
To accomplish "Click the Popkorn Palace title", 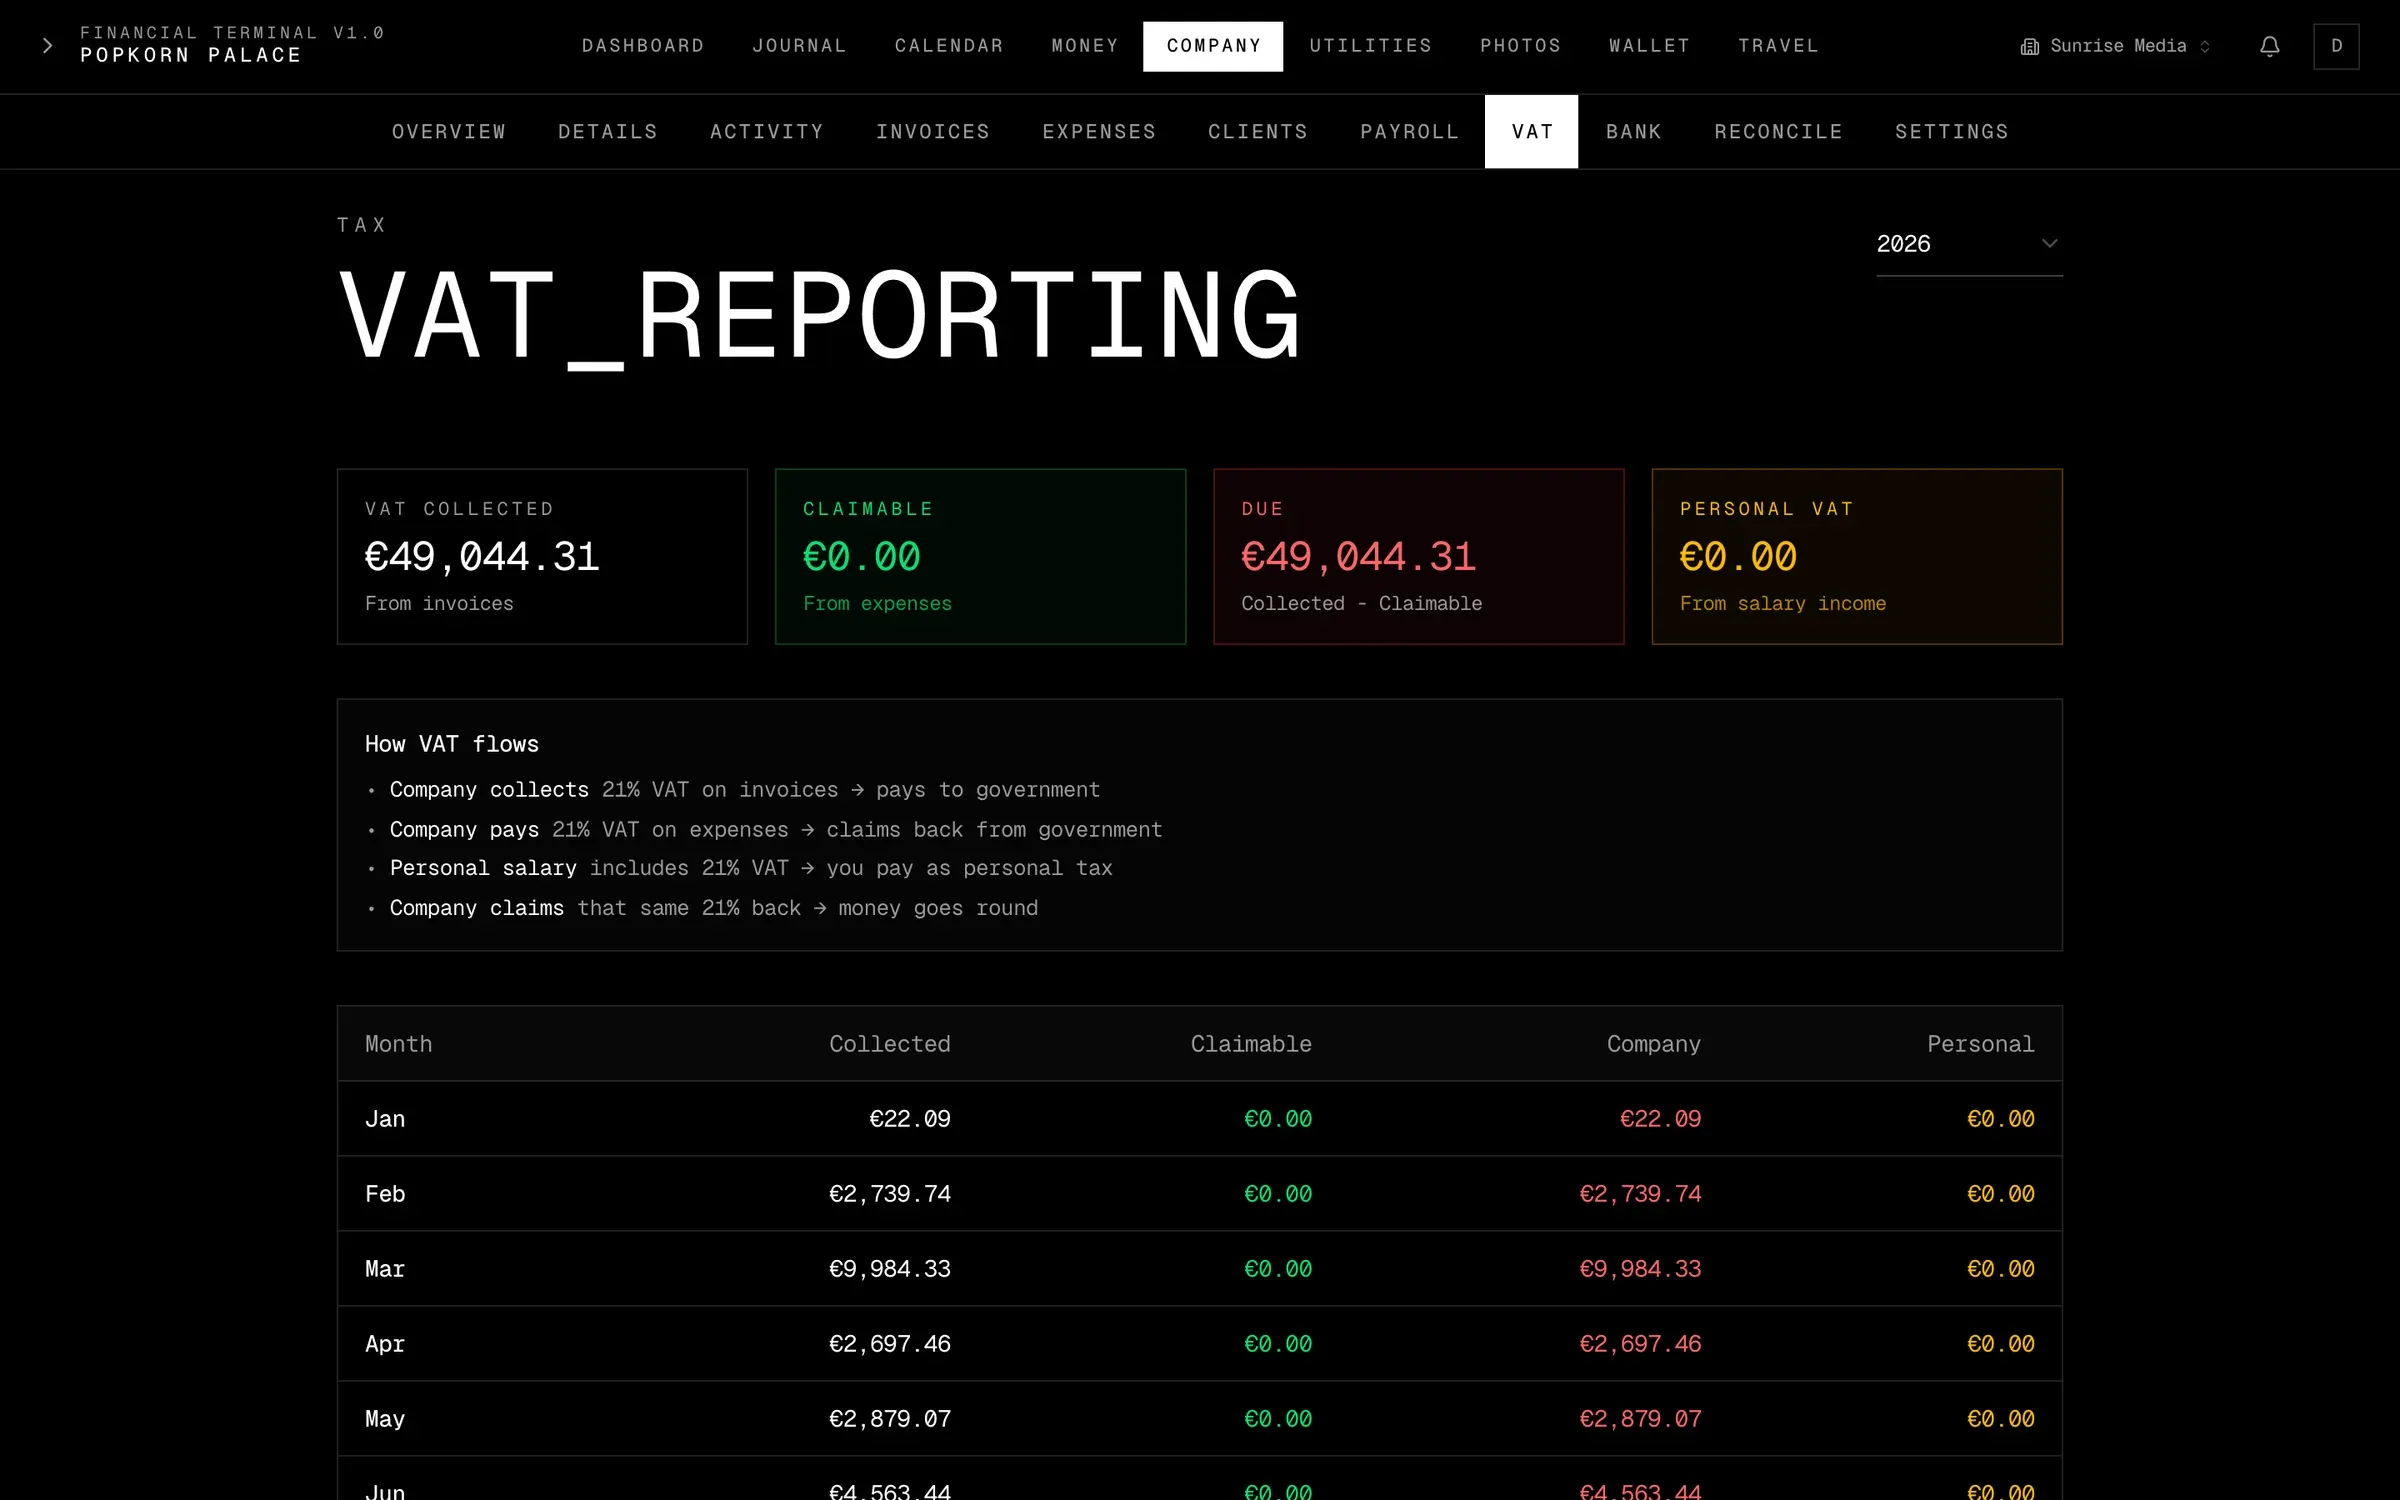I will pos(191,56).
